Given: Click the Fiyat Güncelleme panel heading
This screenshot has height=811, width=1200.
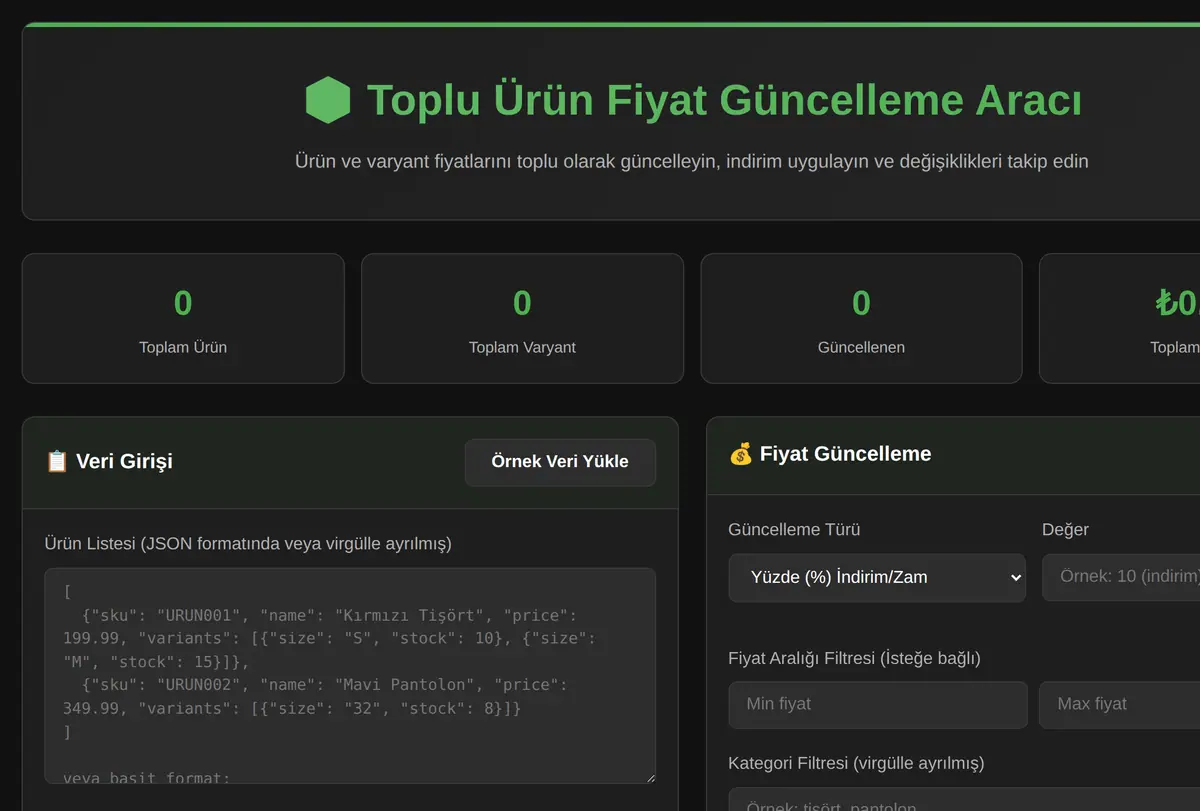Looking at the screenshot, I should coord(845,454).
